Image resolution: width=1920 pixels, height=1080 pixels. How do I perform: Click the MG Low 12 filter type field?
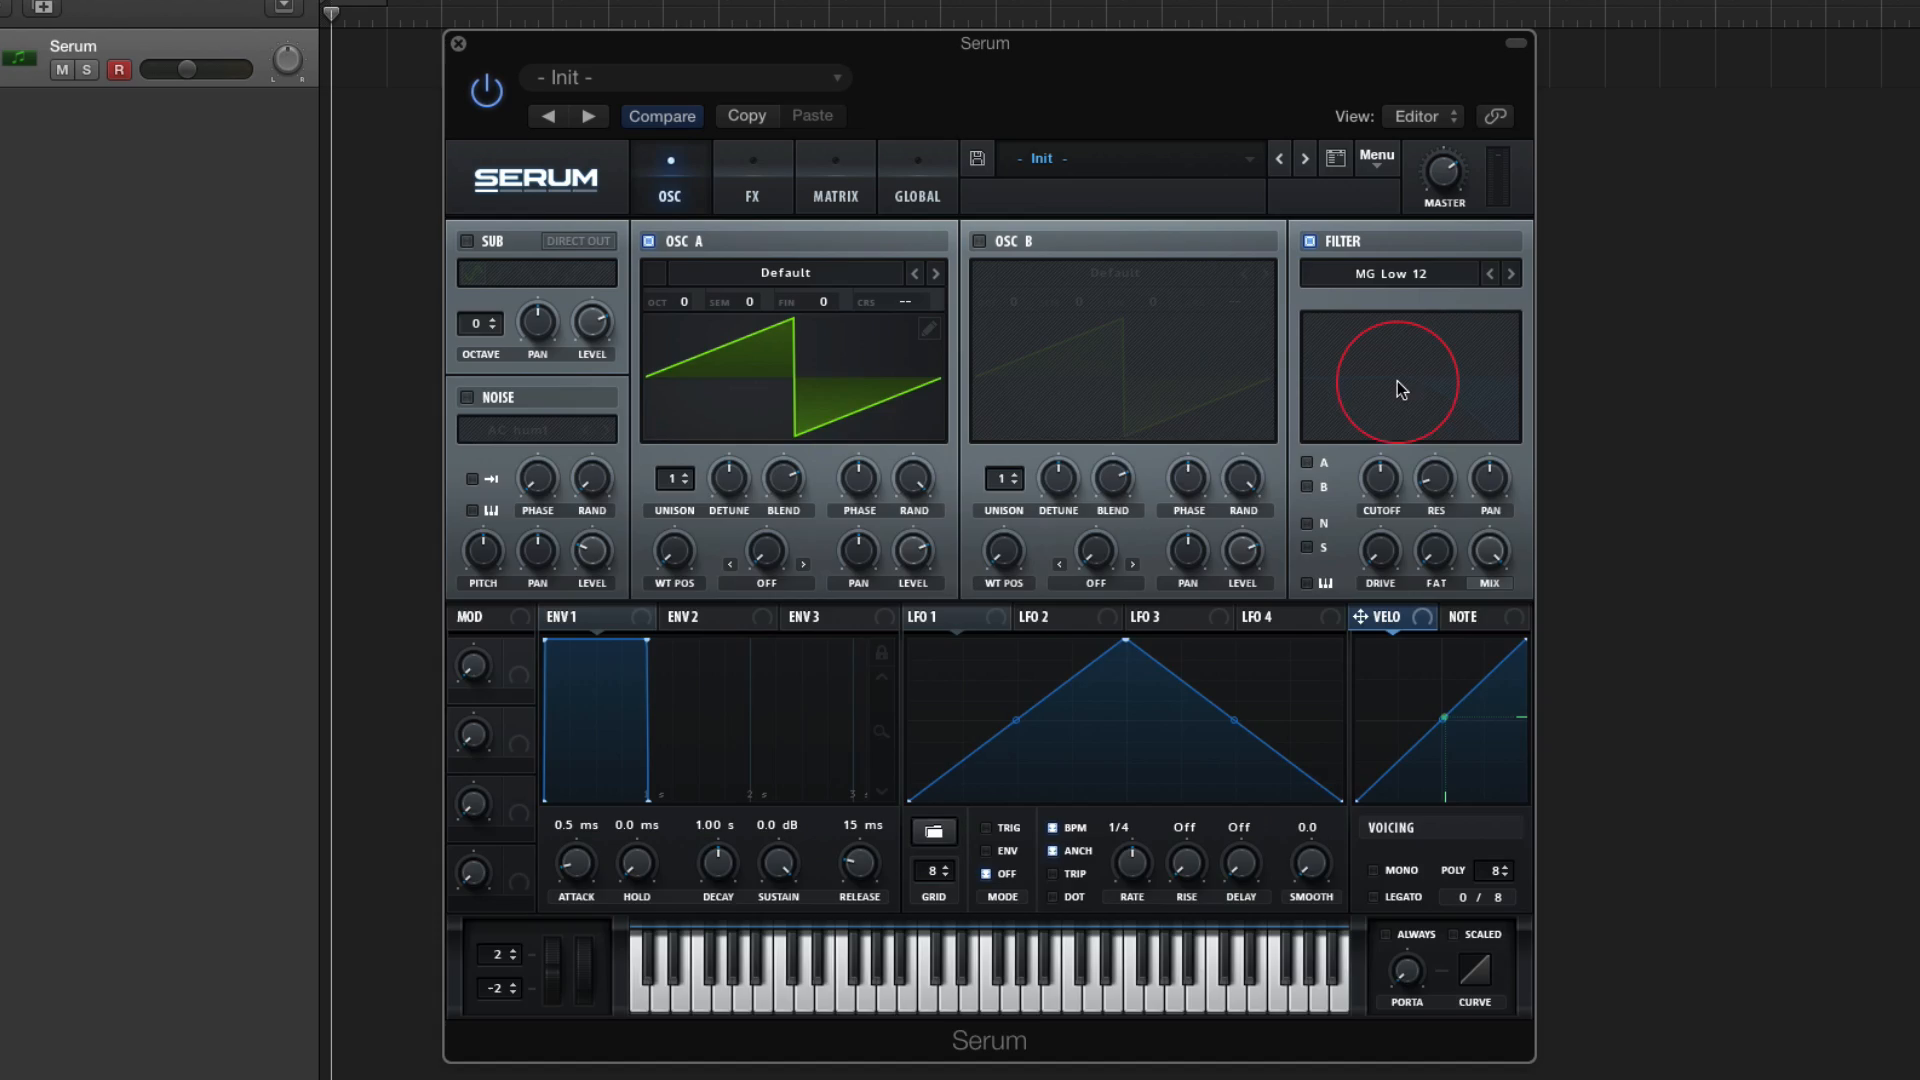click(x=1390, y=273)
